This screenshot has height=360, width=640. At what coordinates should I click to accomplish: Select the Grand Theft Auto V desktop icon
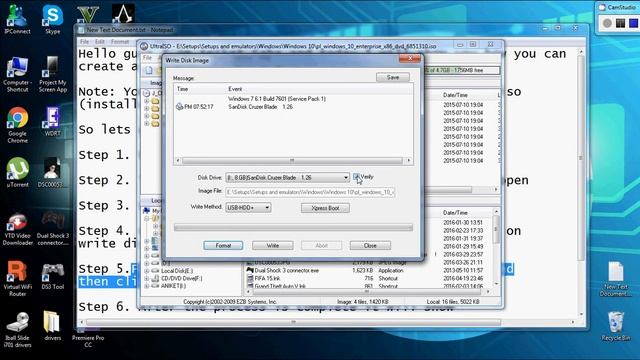[x=88, y=14]
